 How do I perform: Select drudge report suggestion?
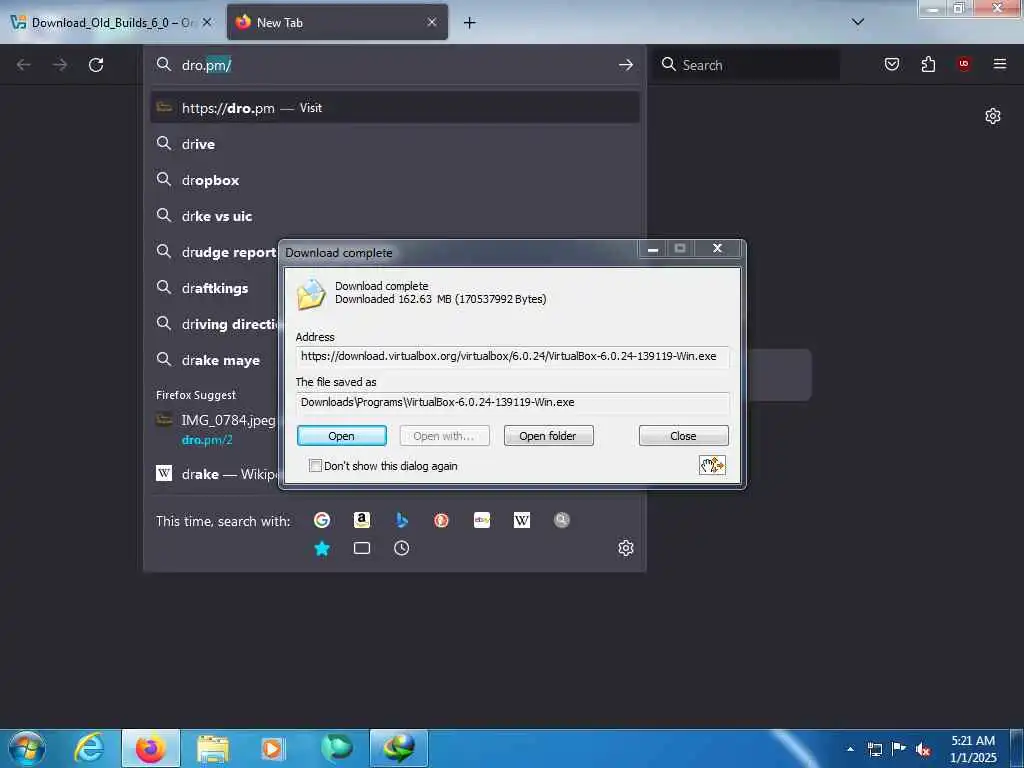pos(215,252)
